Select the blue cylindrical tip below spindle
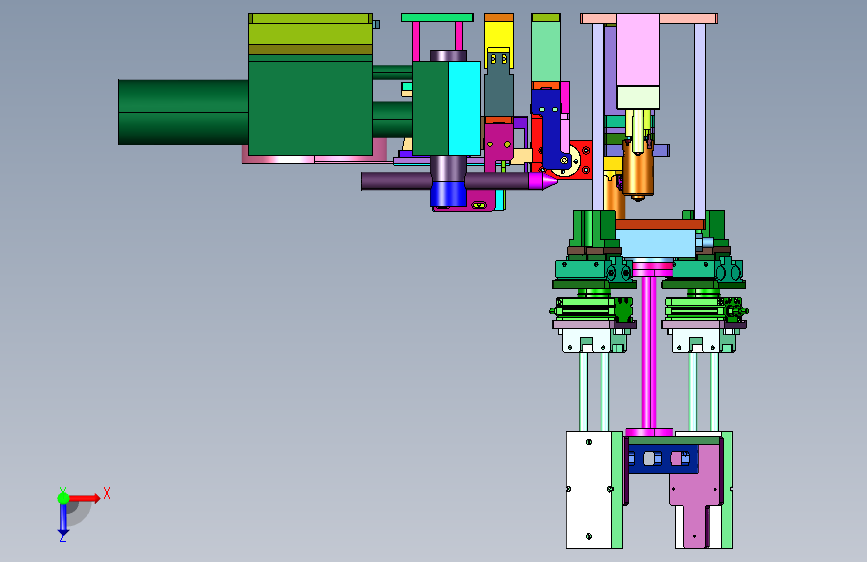The height and width of the screenshot is (562, 867). pos(448,194)
